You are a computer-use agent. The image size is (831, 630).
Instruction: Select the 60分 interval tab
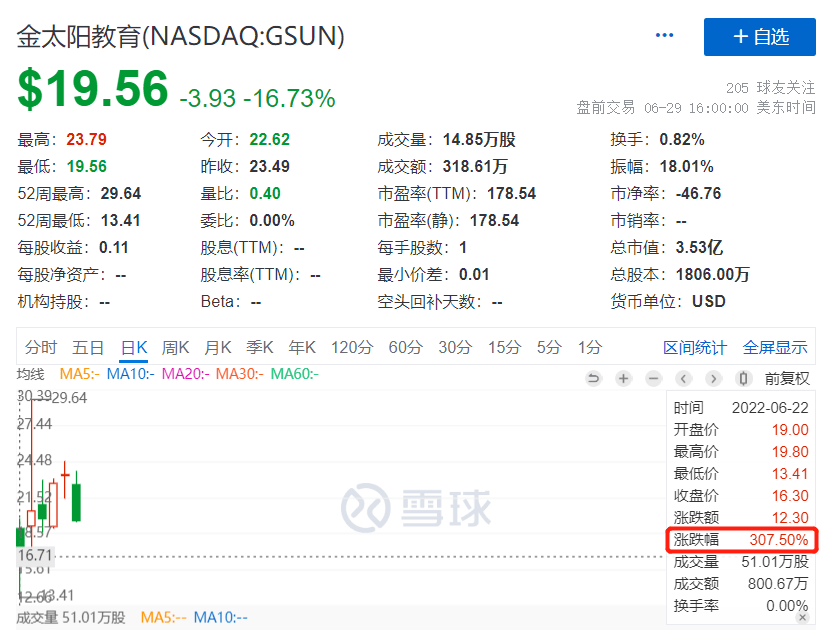click(406, 347)
